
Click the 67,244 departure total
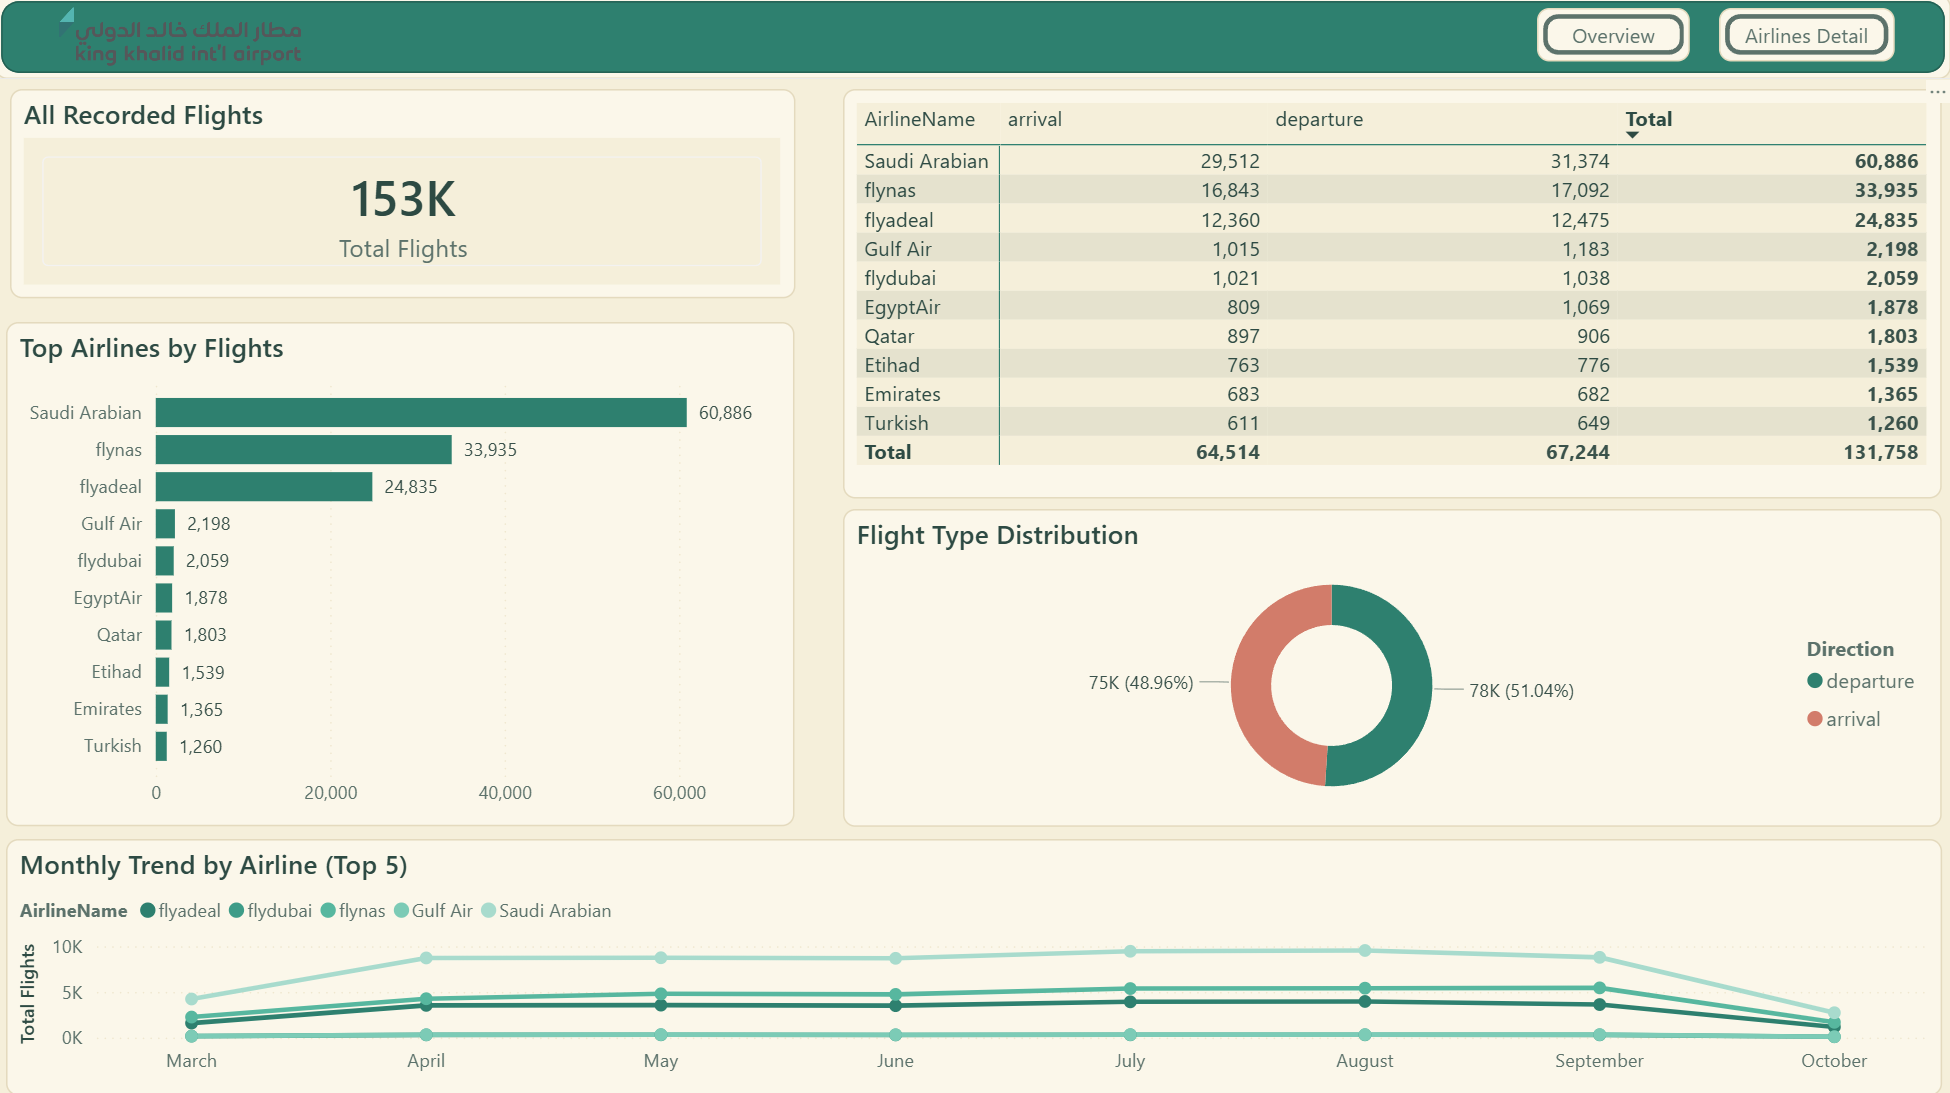[1577, 452]
